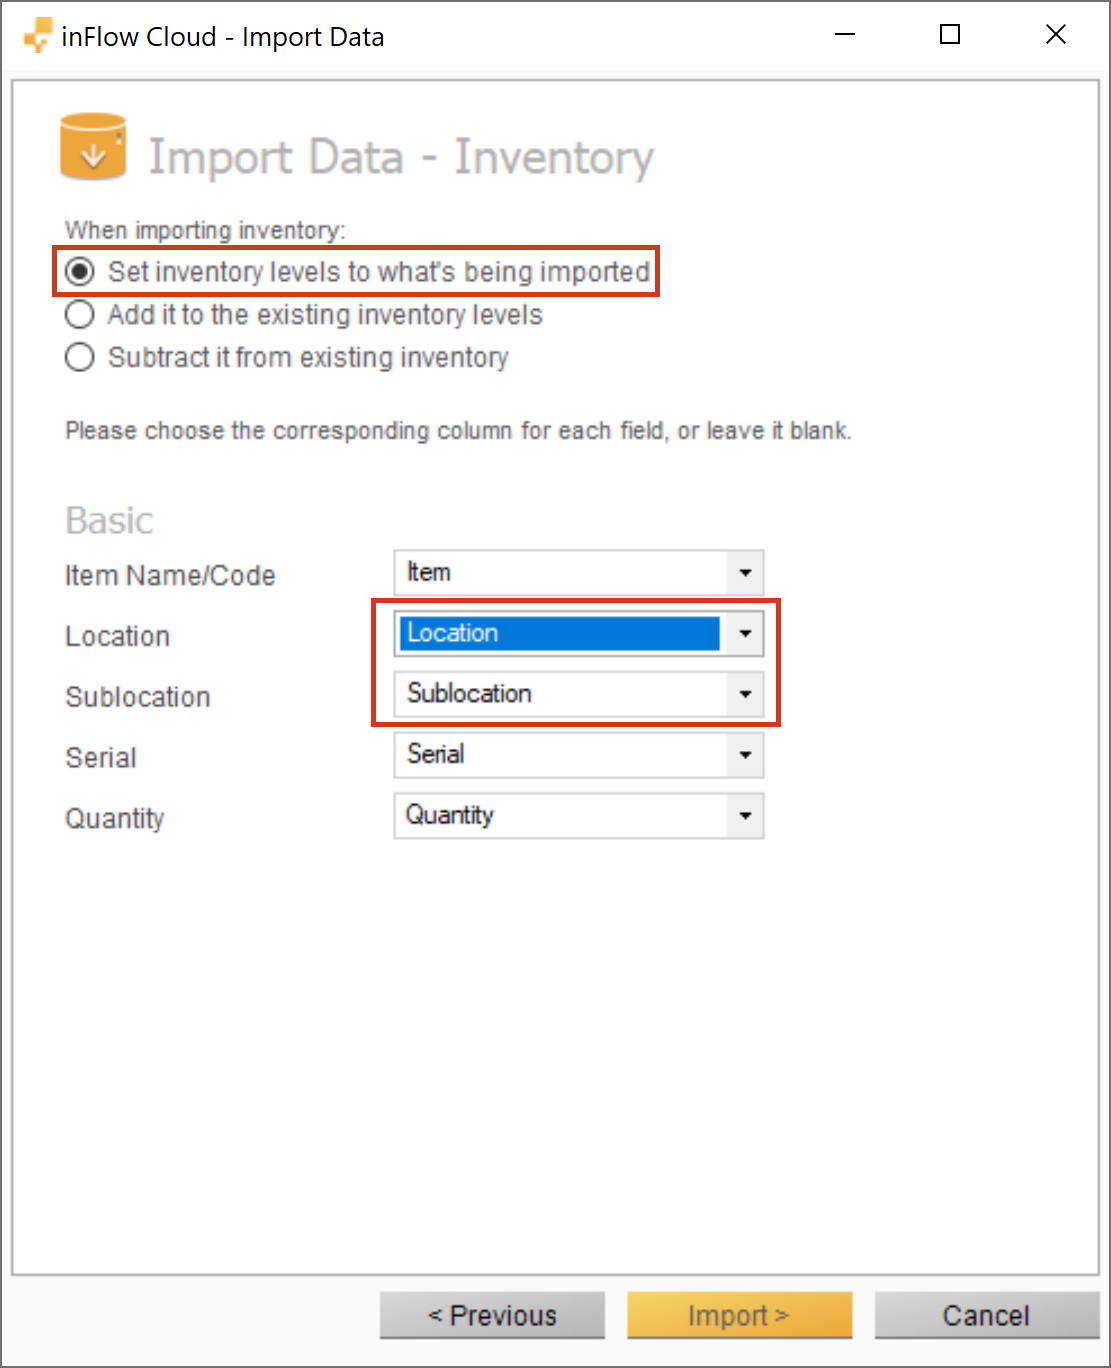
Task: Pick 'Subtract it from existing inventory' option
Action: click(286, 357)
